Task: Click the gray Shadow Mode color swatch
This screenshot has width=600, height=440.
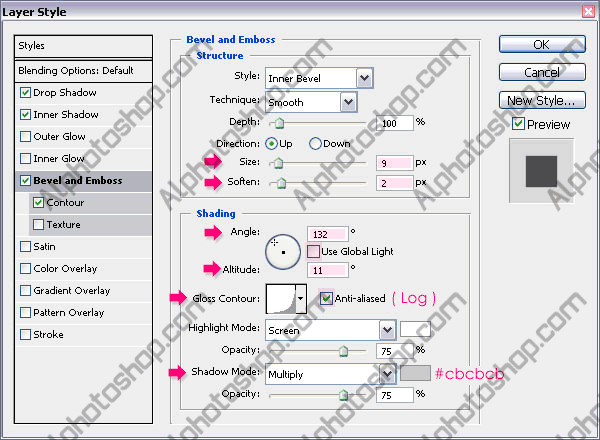Action: click(415, 373)
